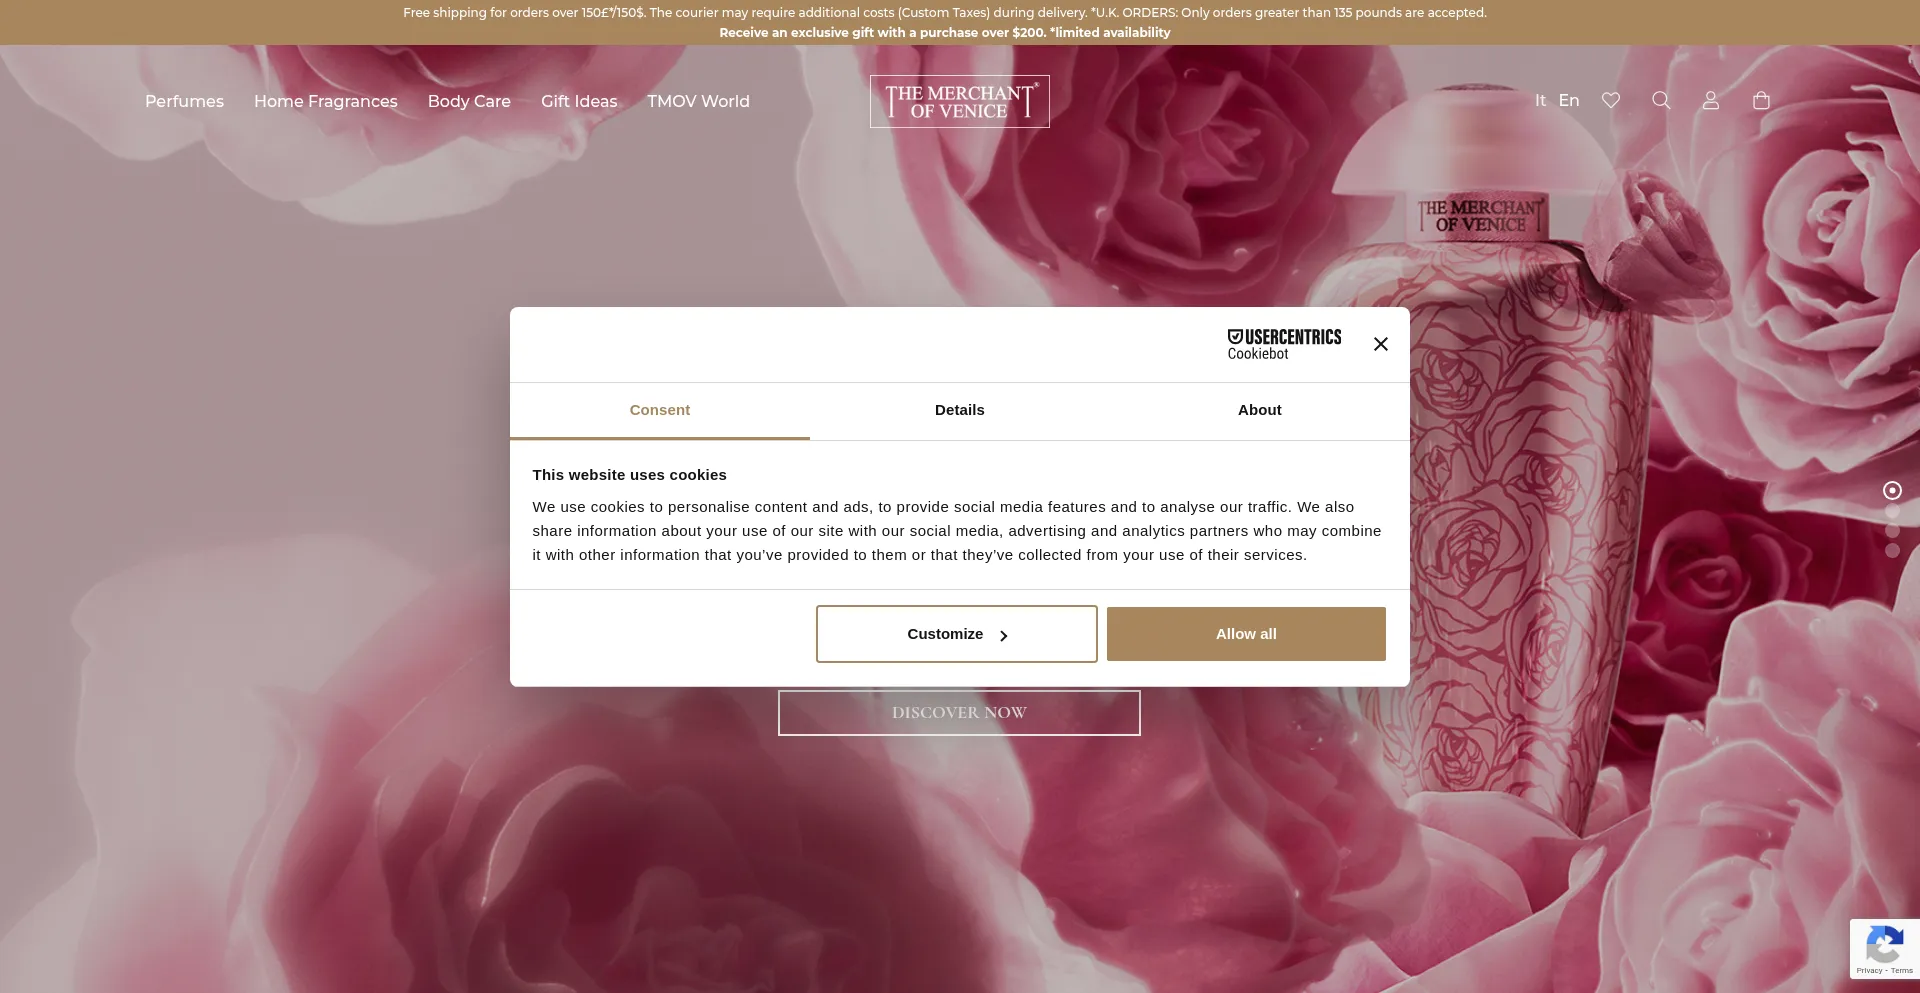Expand the Customize cookie options
This screenshot has width=1920, height=993.
point(956,634)
